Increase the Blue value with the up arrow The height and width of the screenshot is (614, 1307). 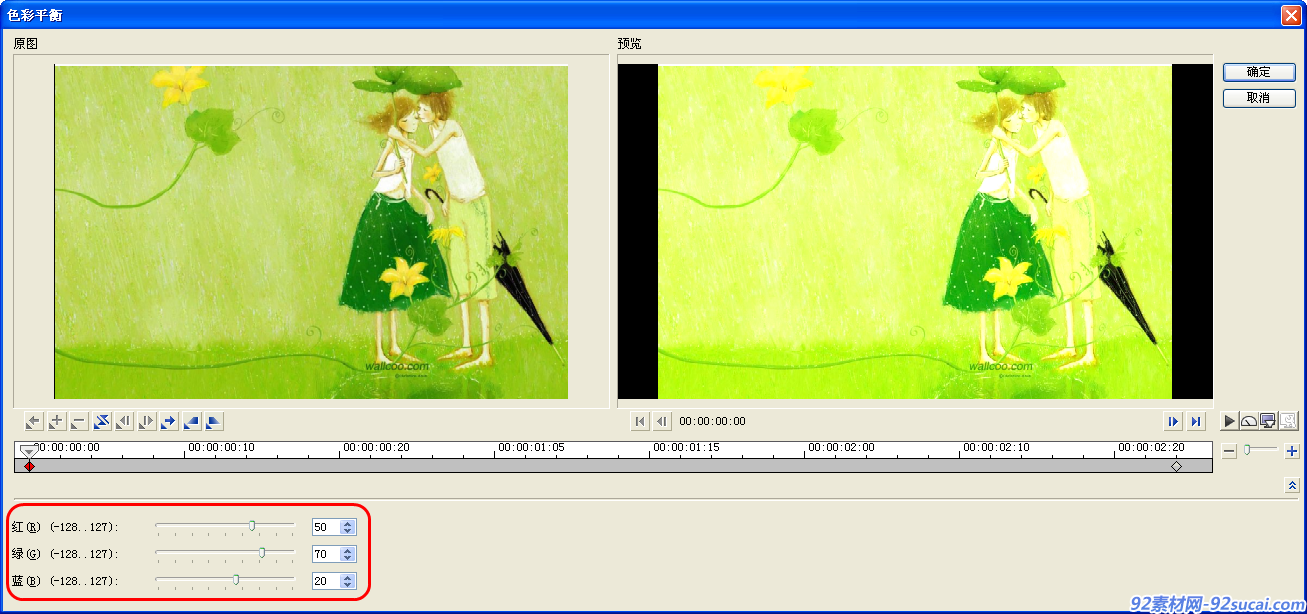click(x=348, y=577)
